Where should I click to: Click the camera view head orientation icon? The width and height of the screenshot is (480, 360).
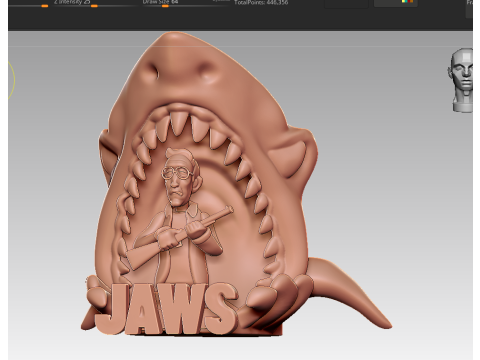pyautogui.click(x=461, y=80)
